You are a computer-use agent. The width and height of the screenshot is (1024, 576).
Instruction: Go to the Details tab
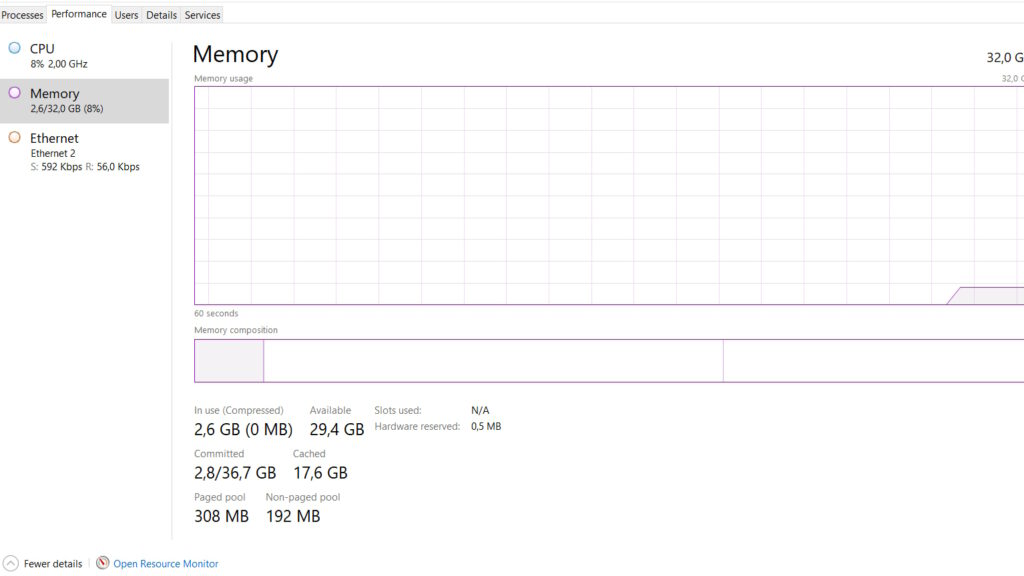pos(161,15)
